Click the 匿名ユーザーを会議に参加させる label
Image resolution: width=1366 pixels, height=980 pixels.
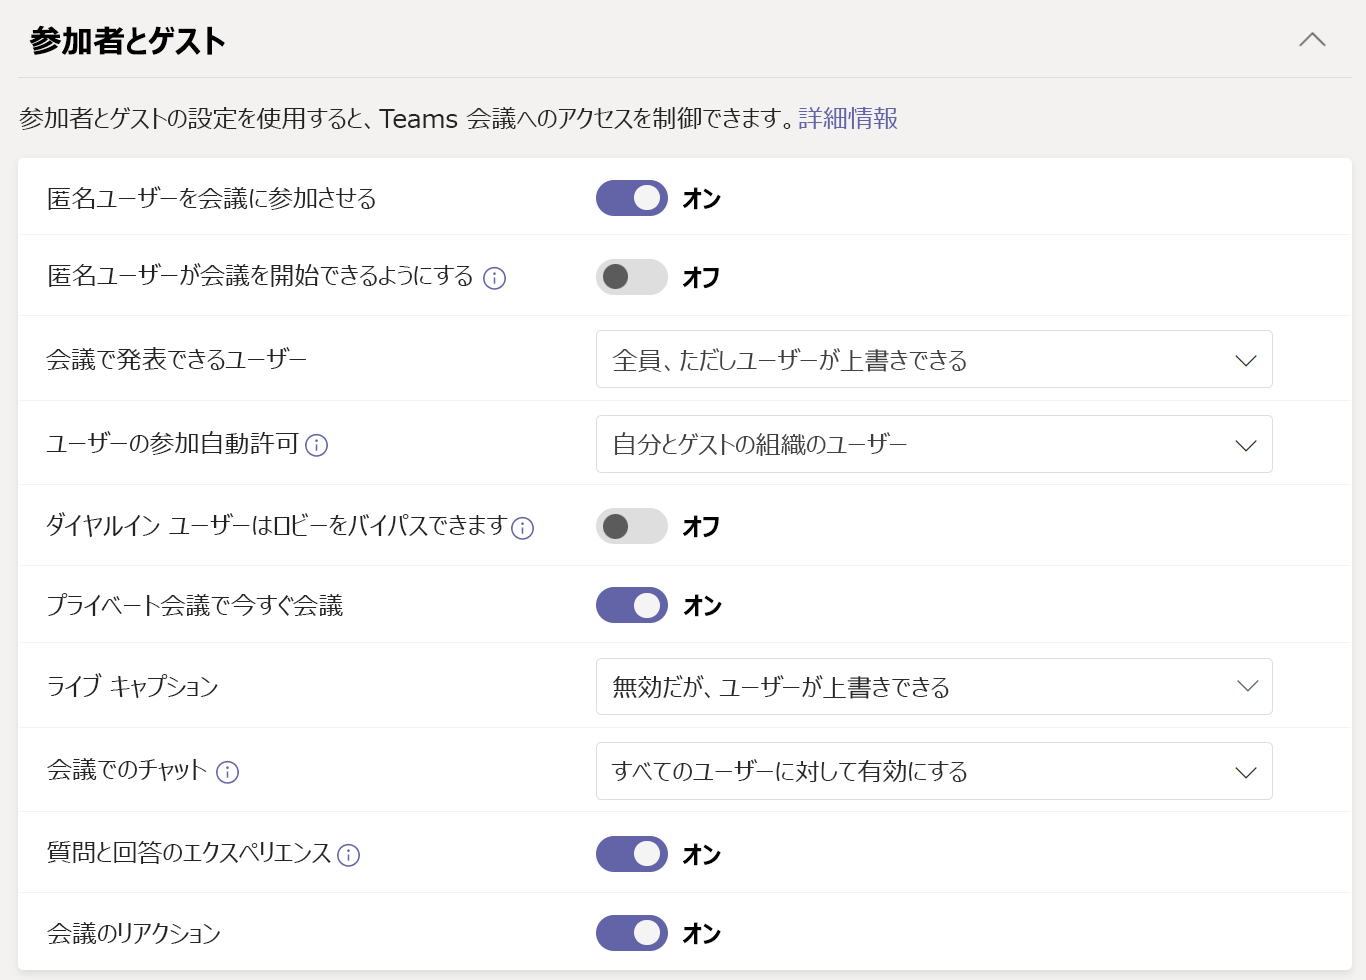coord(212,198)
